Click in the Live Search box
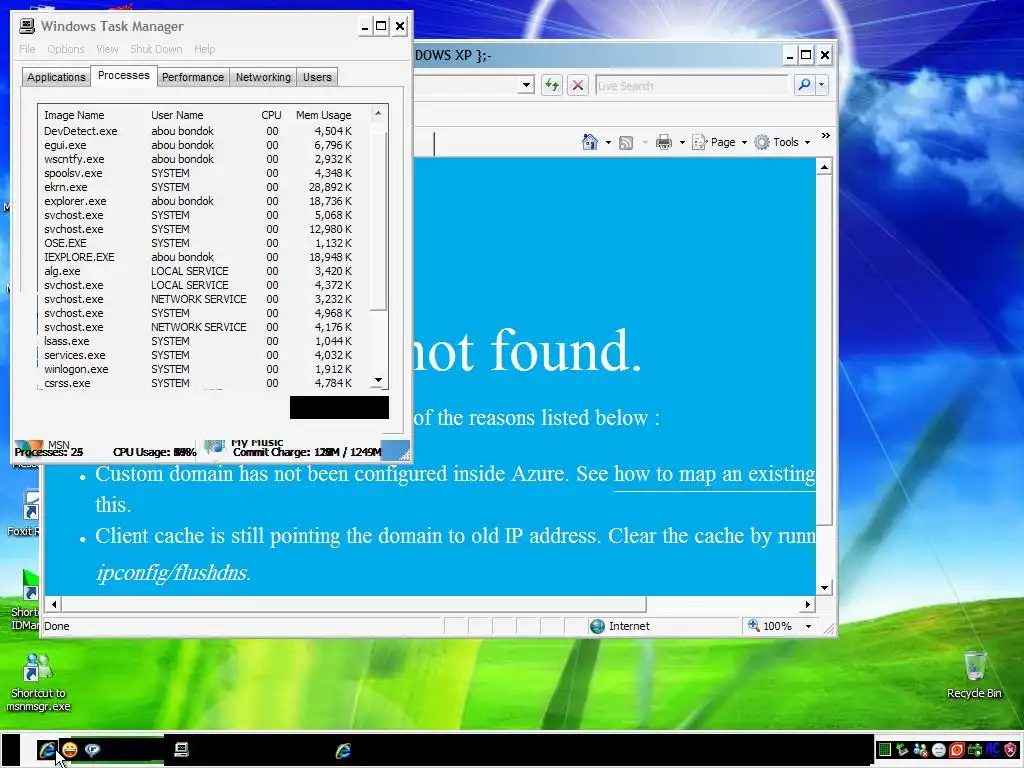 (692, 86)
